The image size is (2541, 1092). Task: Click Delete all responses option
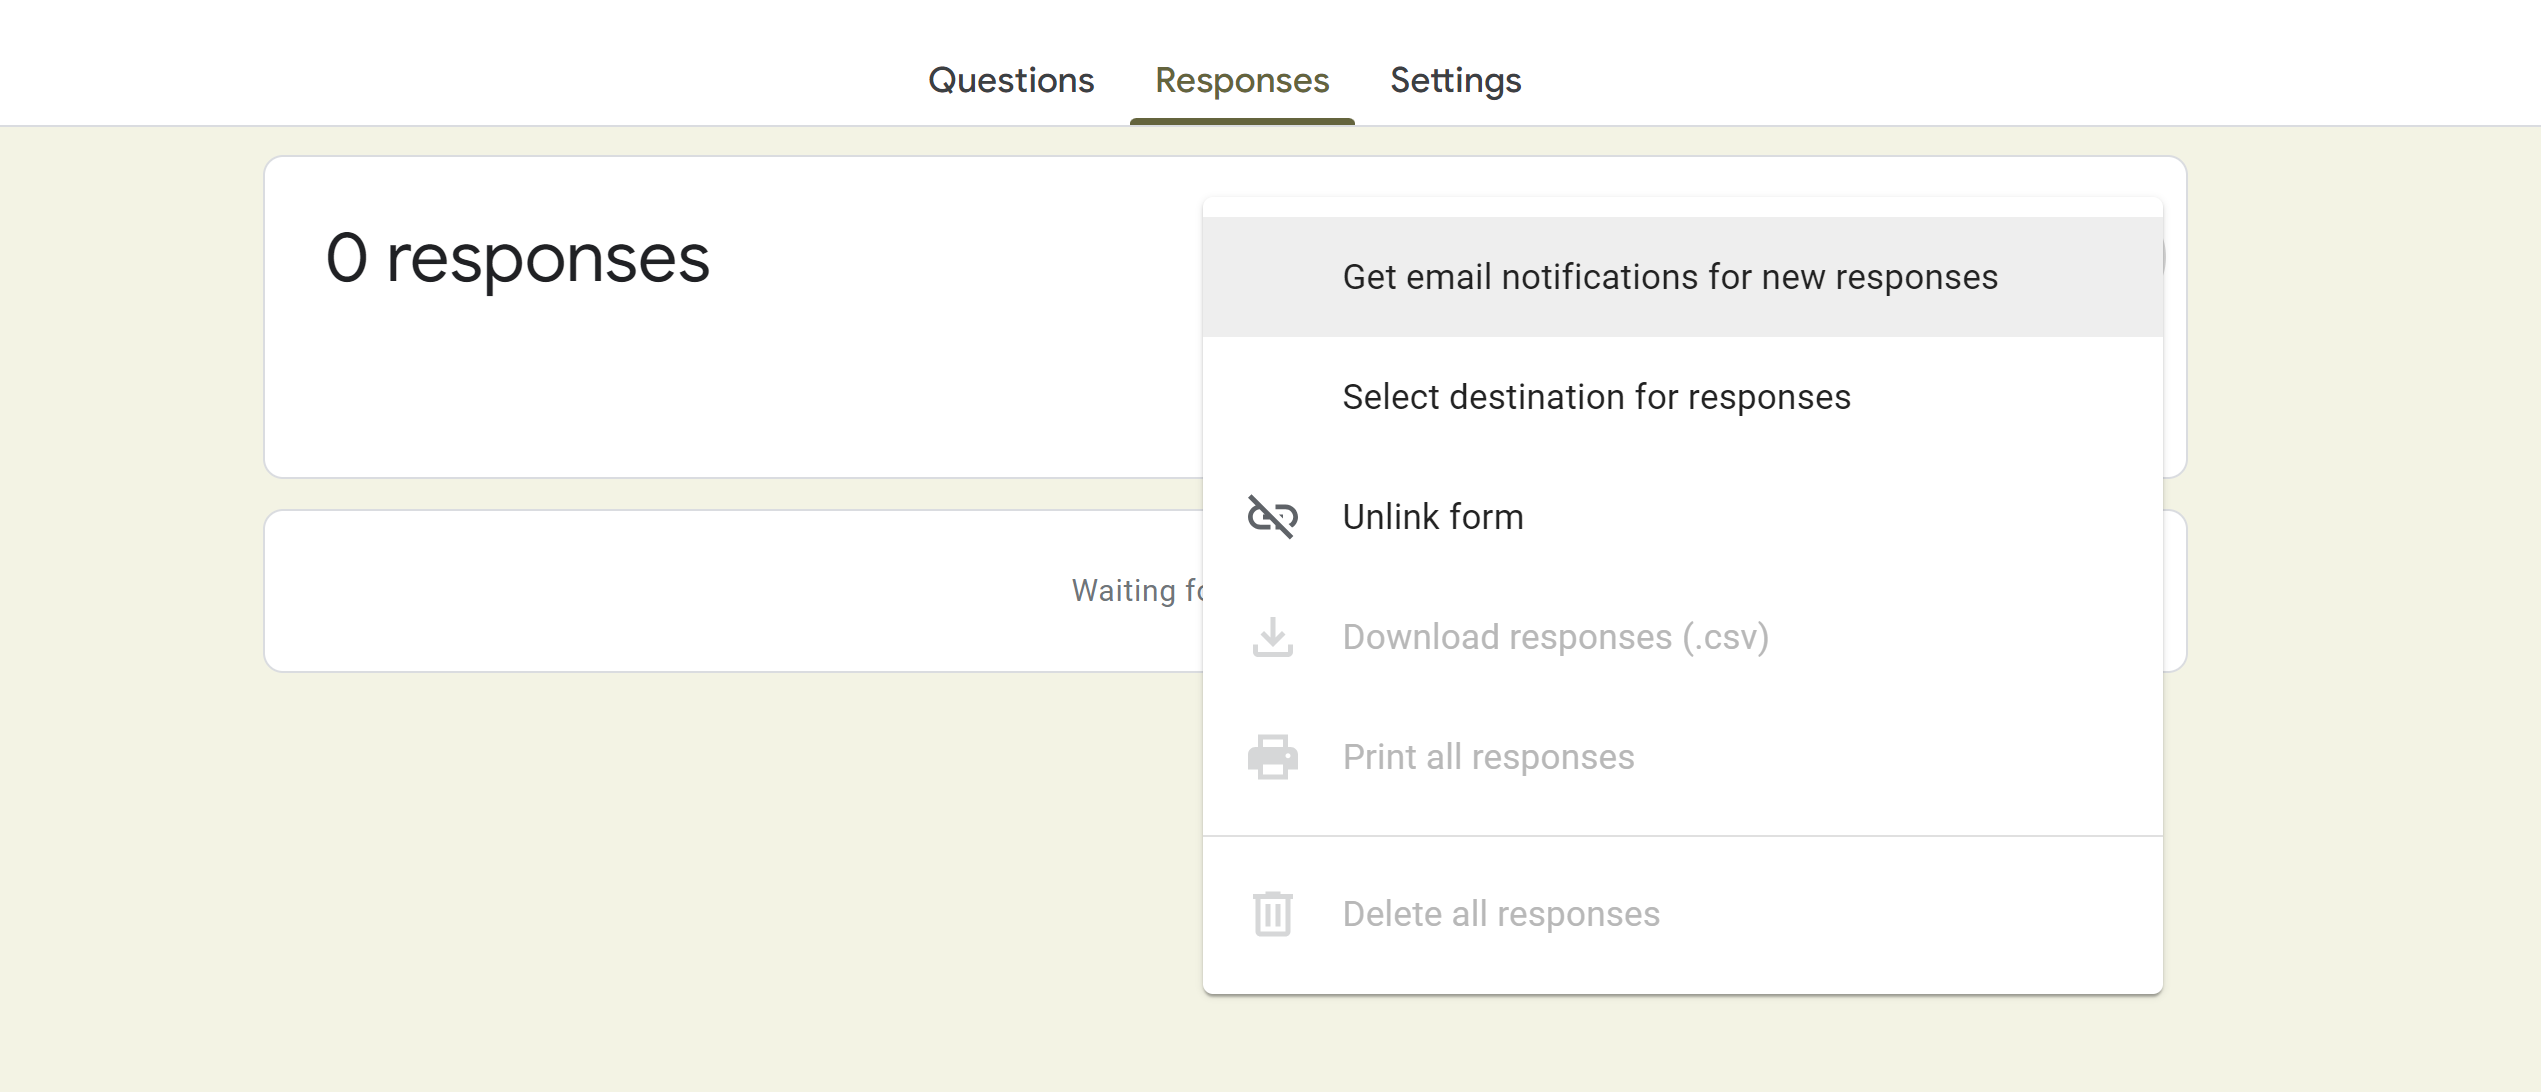pos(1500,914)
